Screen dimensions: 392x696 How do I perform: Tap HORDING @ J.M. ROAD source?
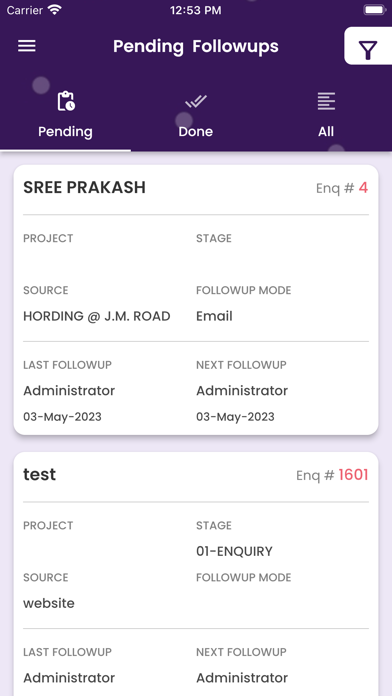coord(97,316)
